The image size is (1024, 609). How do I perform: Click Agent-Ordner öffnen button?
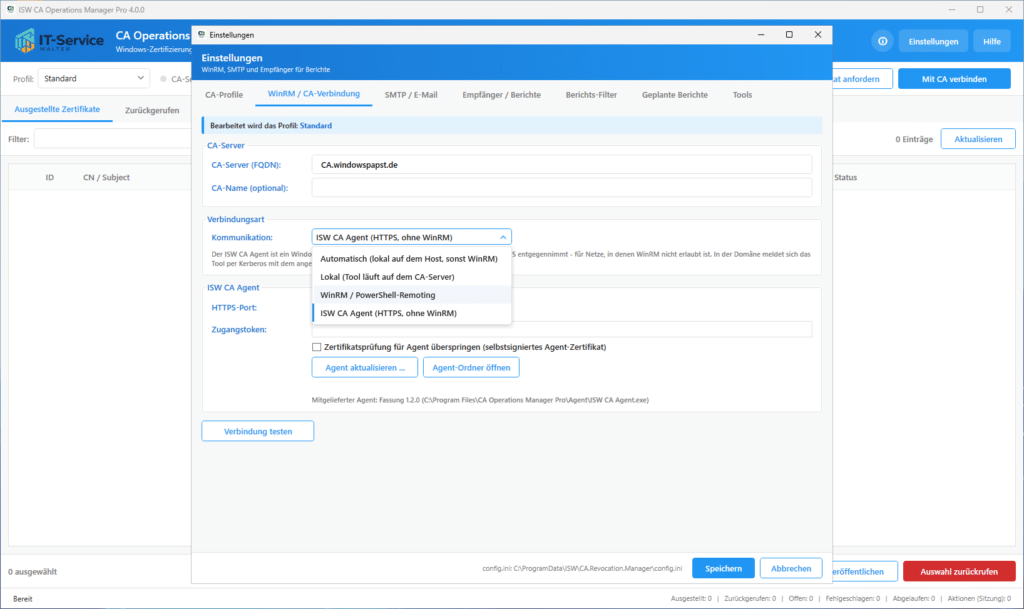click(471, 367)
